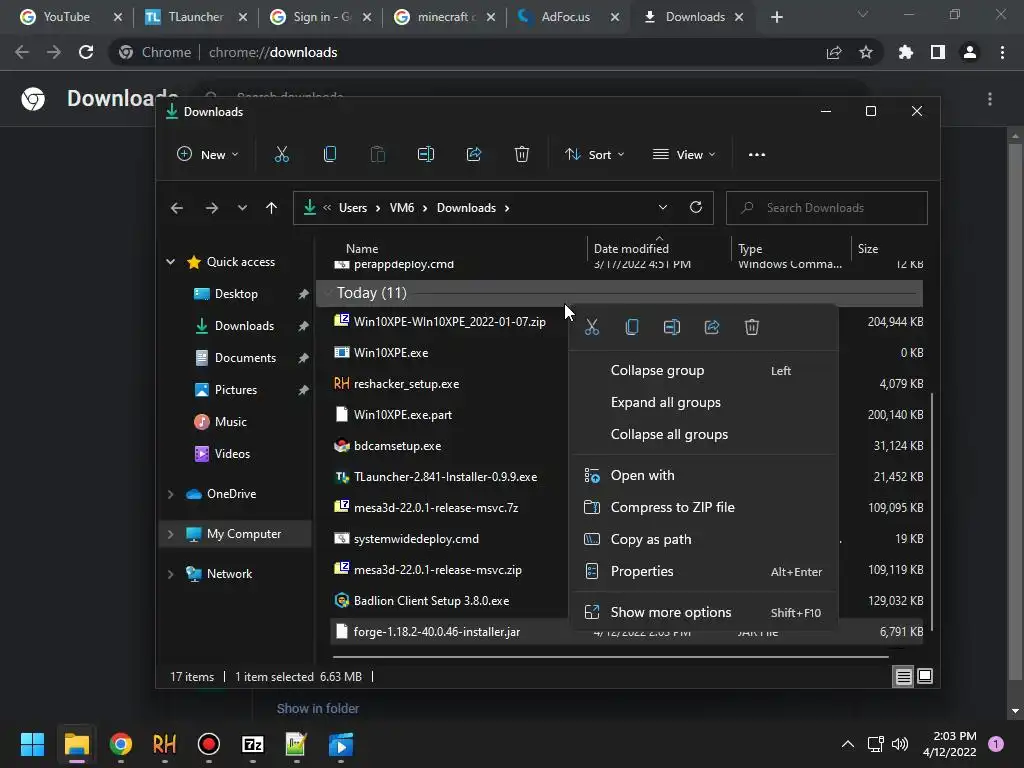Open the recent locations chevron by the nav arrows

[x=242, y=208]
